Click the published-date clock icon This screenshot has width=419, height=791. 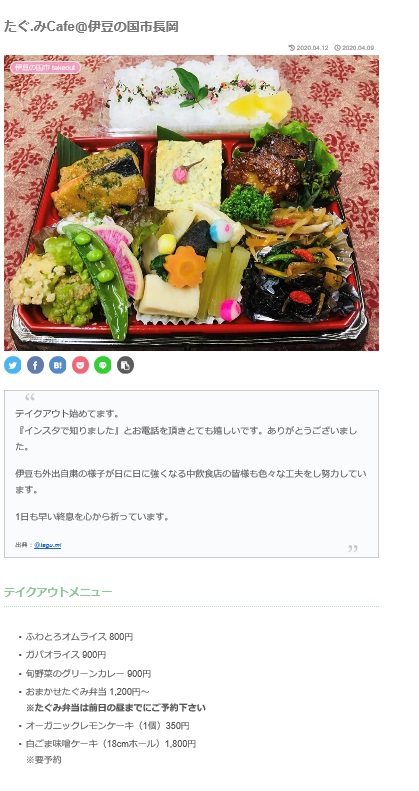click(x=337, y=48)
